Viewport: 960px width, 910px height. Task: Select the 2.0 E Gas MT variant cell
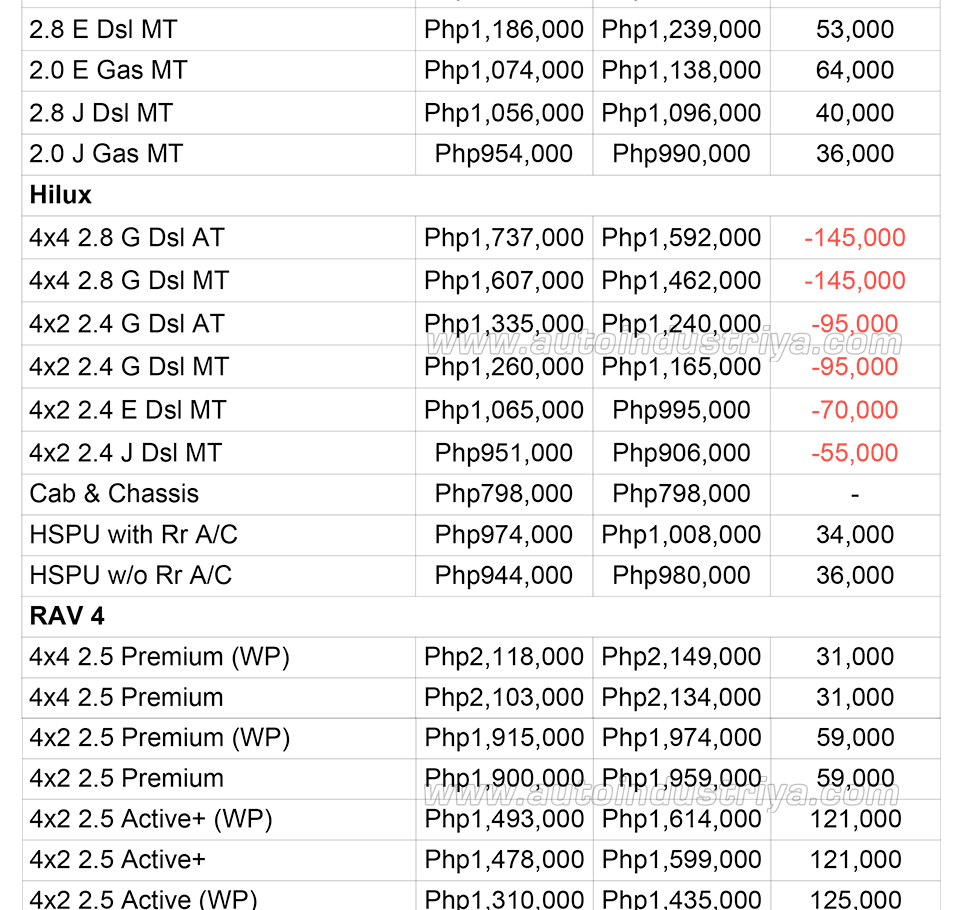coord(108,70)
